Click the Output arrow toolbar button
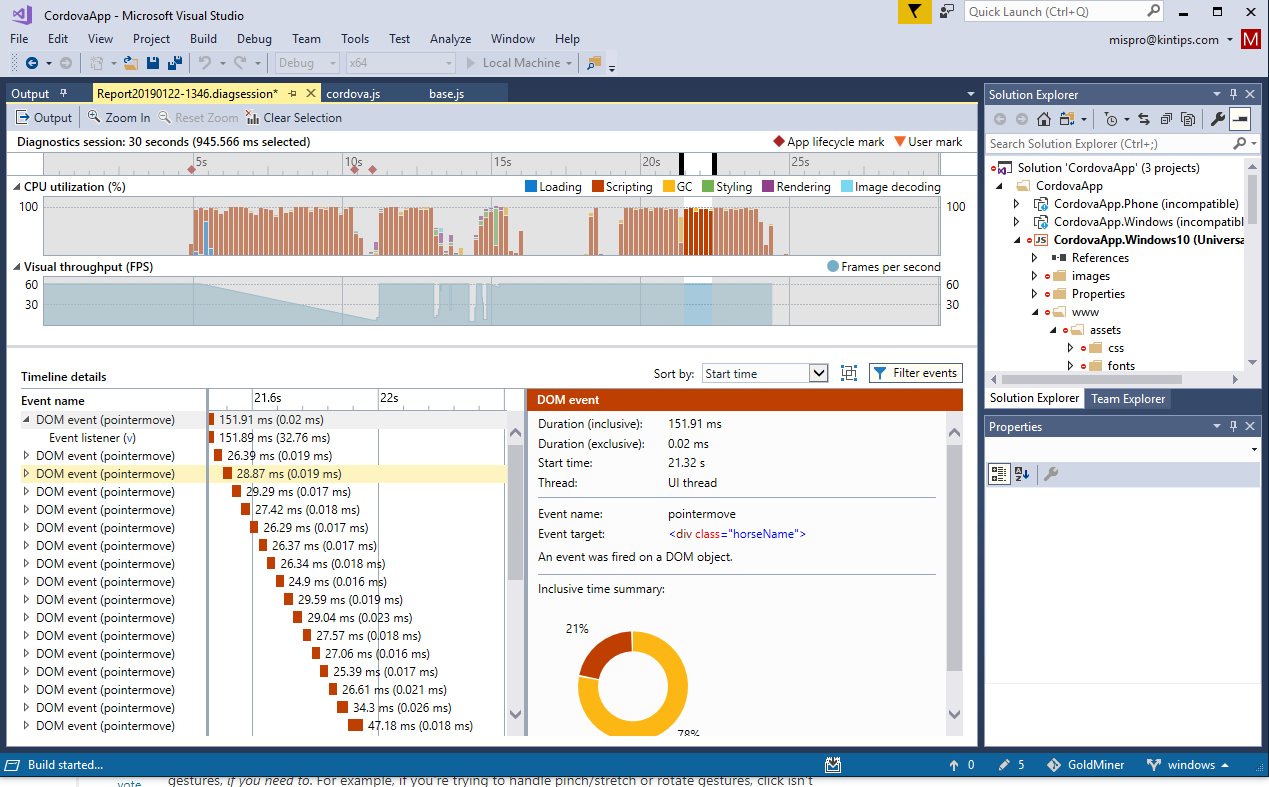The width and height of the screenshot is (1269, 787). 45,117
